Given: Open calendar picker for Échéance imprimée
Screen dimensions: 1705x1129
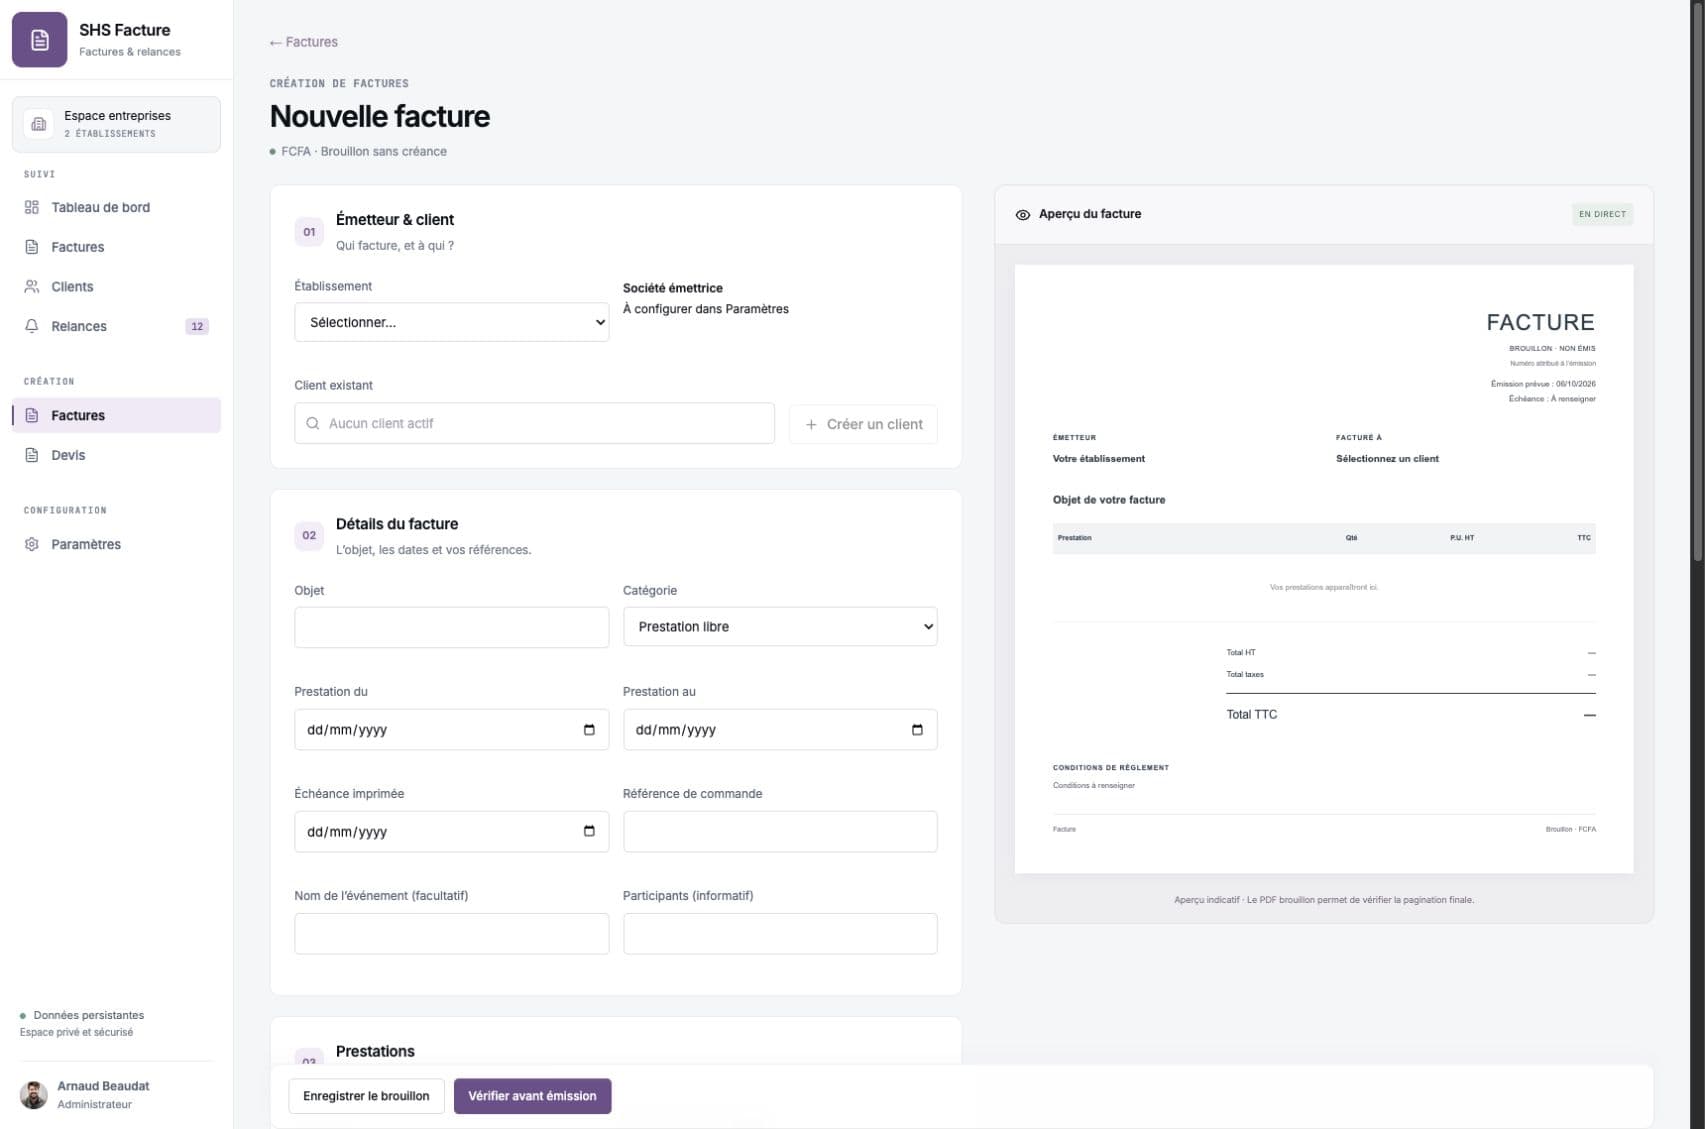Looking at the screenshot, I should click(589, 832).
